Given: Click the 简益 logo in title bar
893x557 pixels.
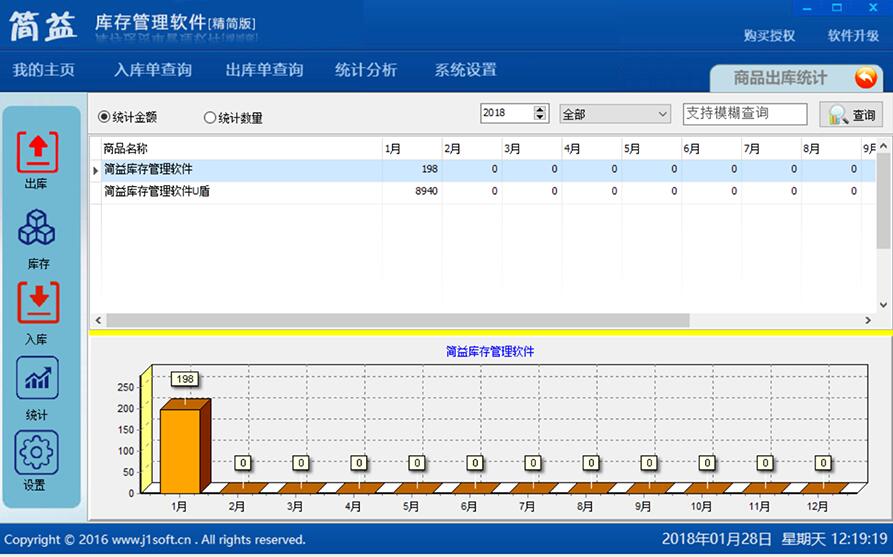Looking at the screenshot, I should click(43, 26).
